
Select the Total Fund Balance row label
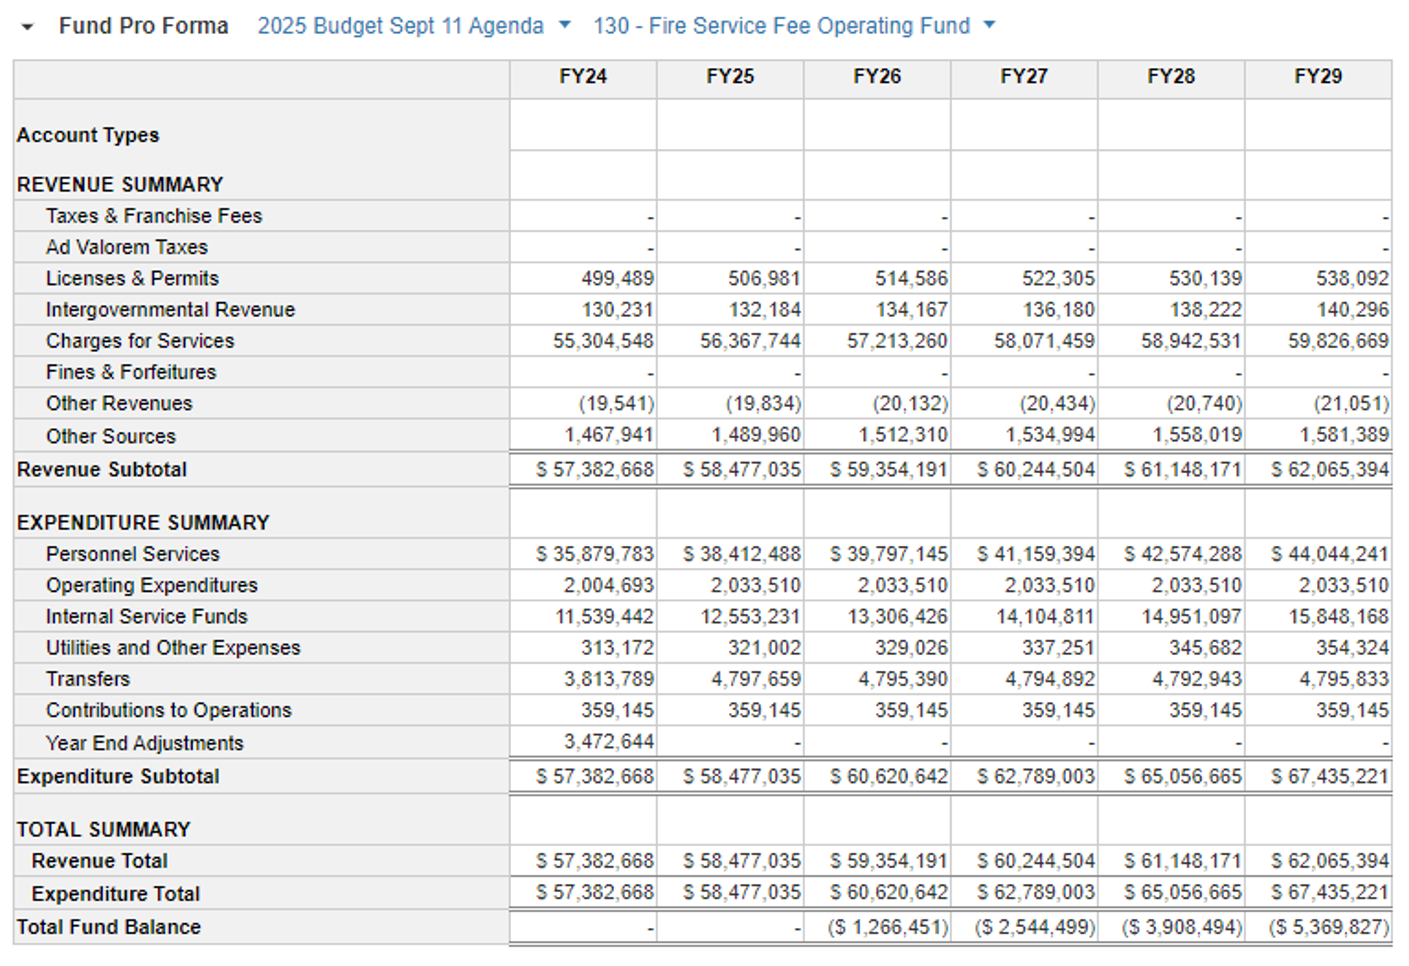point(109,927)
